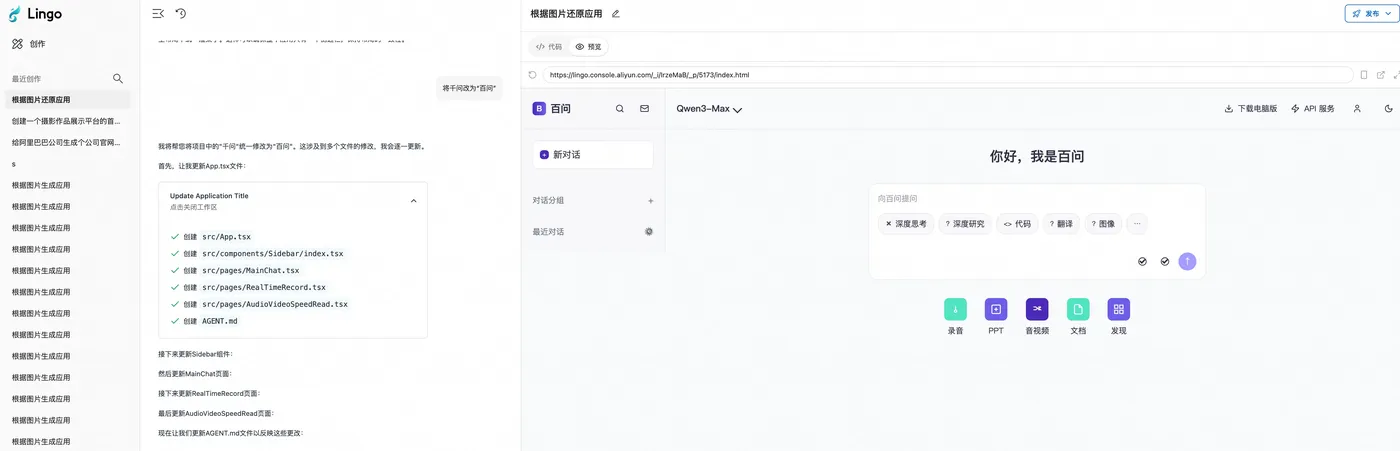Open the Qwen3-Max model dropdown

[709, 109]
